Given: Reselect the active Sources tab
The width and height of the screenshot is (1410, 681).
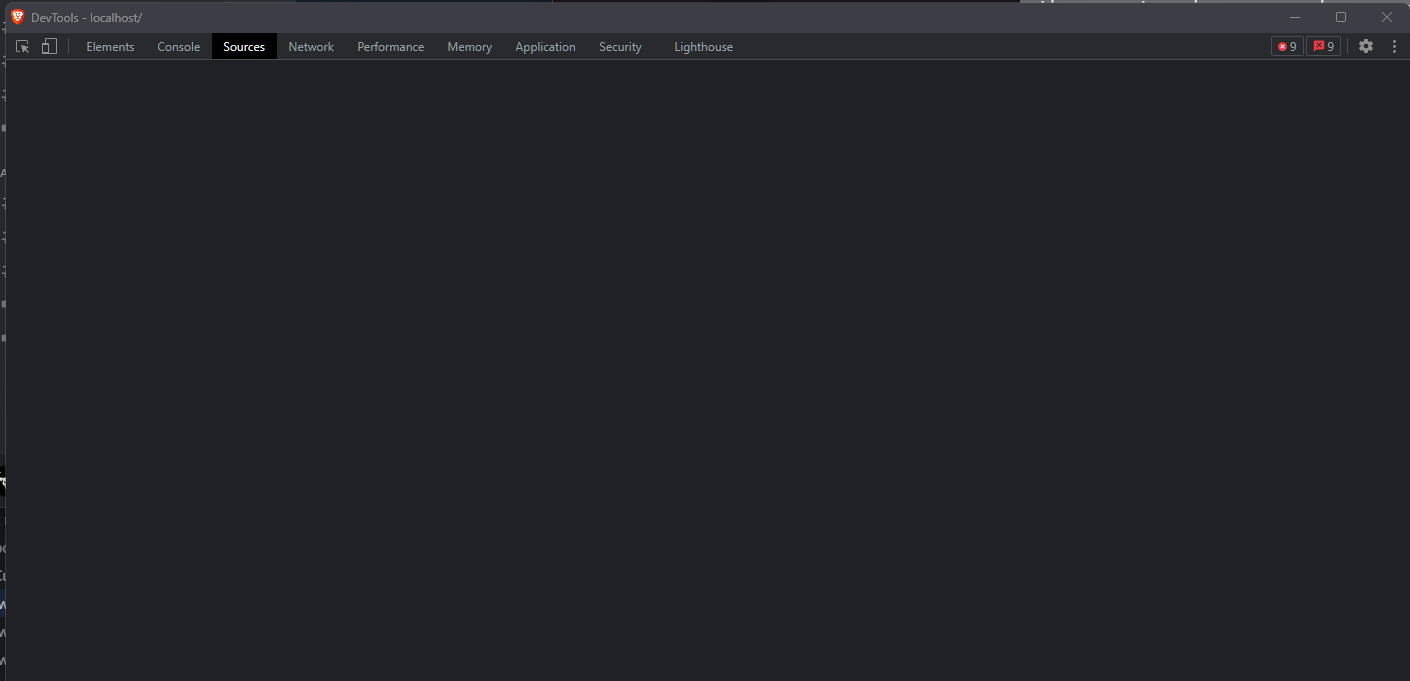Looking at the screenshot, I should pyautogui.click(x=243, y=46).
